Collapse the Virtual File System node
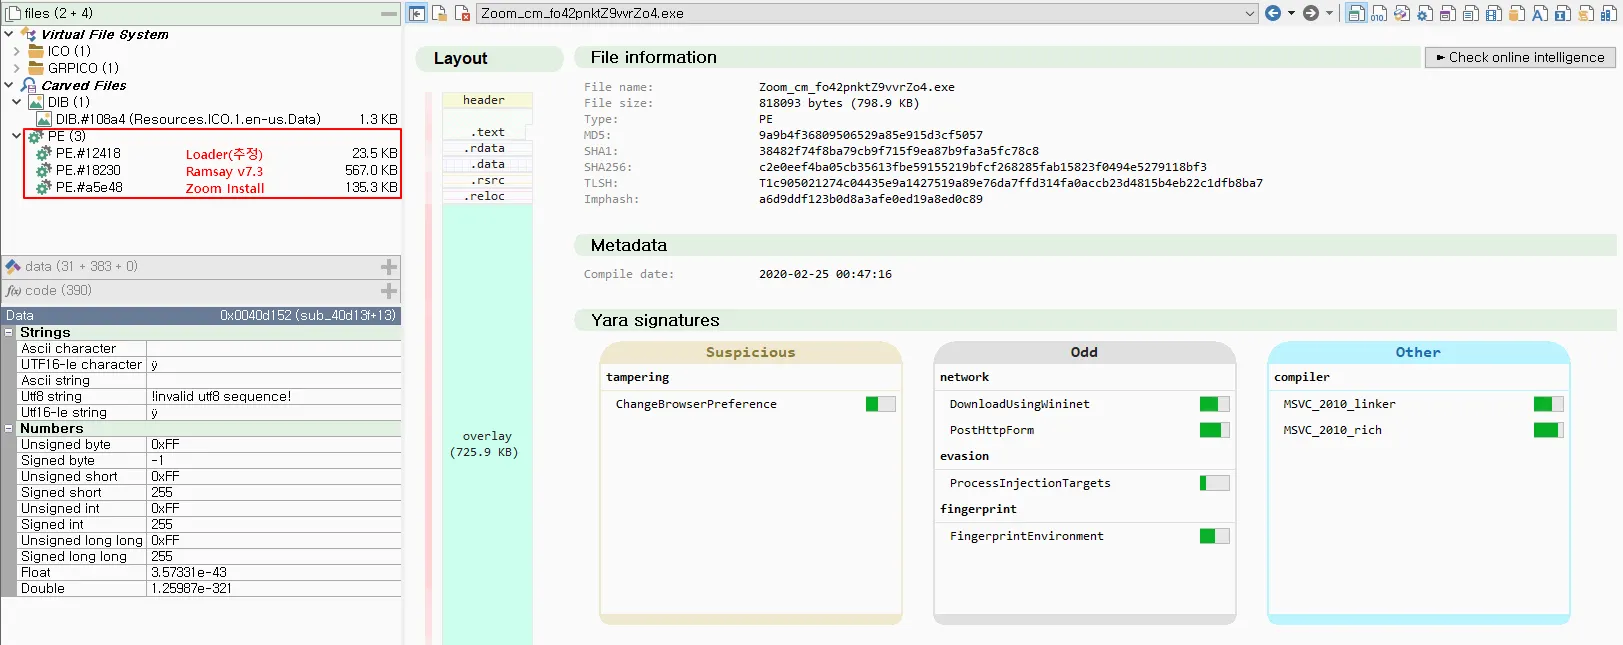Screen dimensions: 1623x645 click(x=9, y=34)
